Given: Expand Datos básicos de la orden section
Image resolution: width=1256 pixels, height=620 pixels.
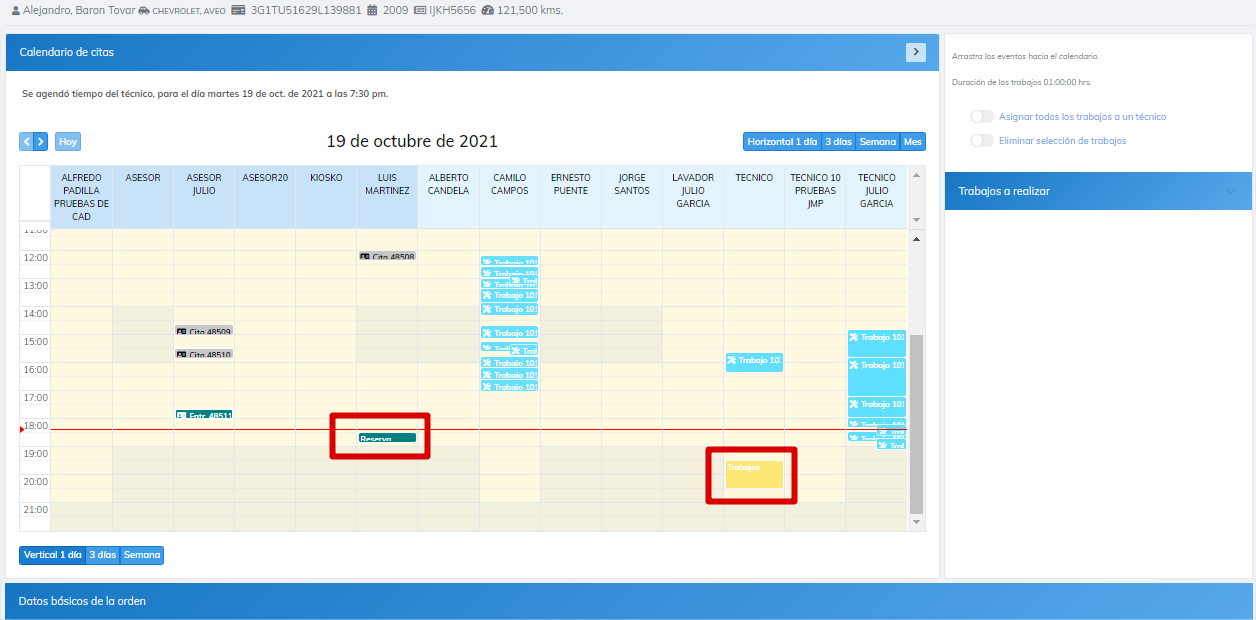Looking at the screenshot, I should [x=82, y=601].
